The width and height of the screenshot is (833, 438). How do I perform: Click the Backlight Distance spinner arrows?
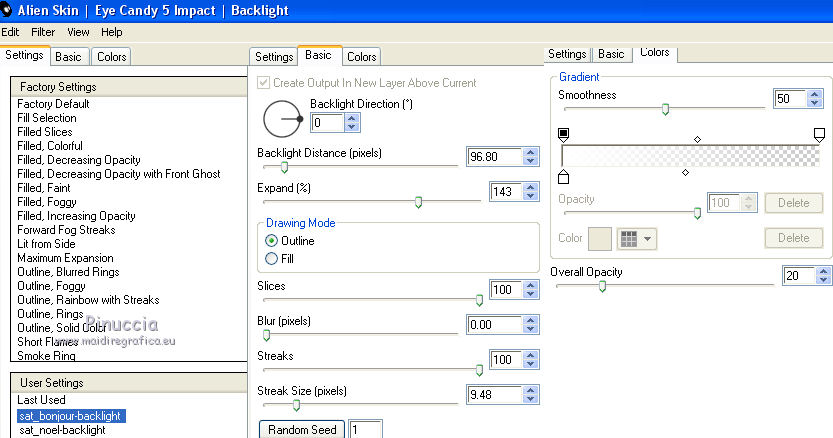[x=530, y=156]
